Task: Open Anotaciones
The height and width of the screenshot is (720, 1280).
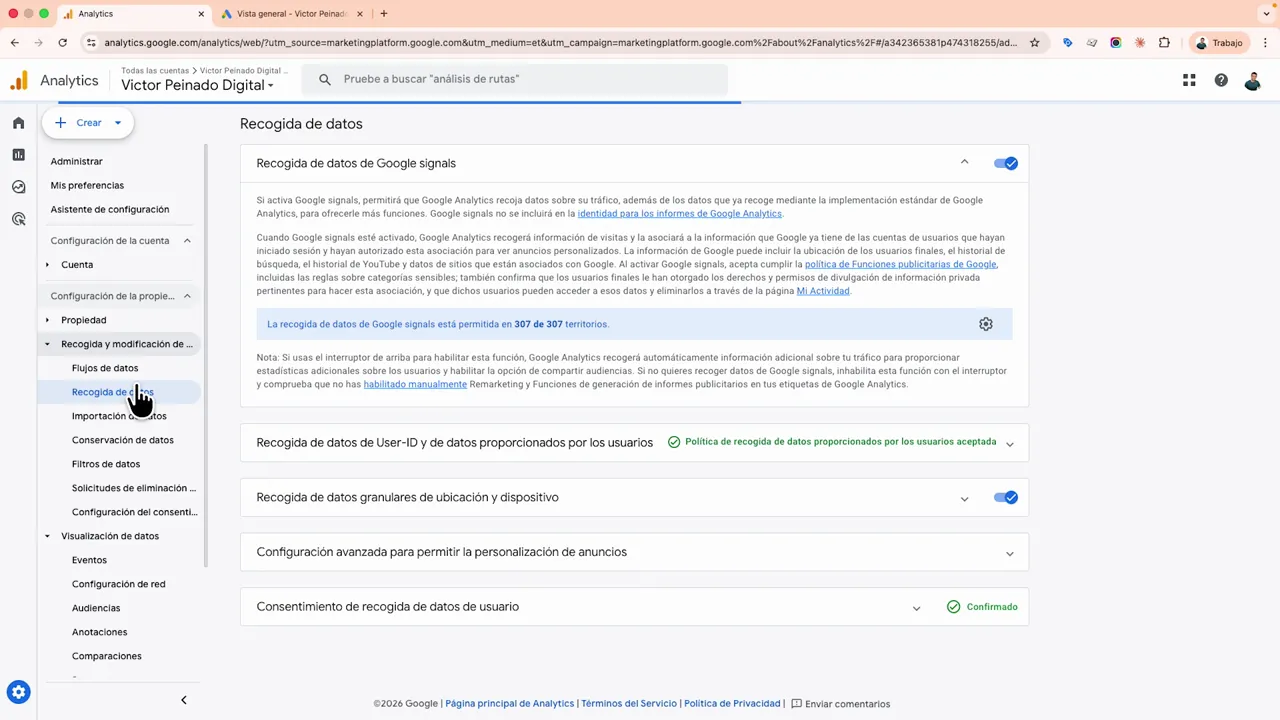Action: 100,632
